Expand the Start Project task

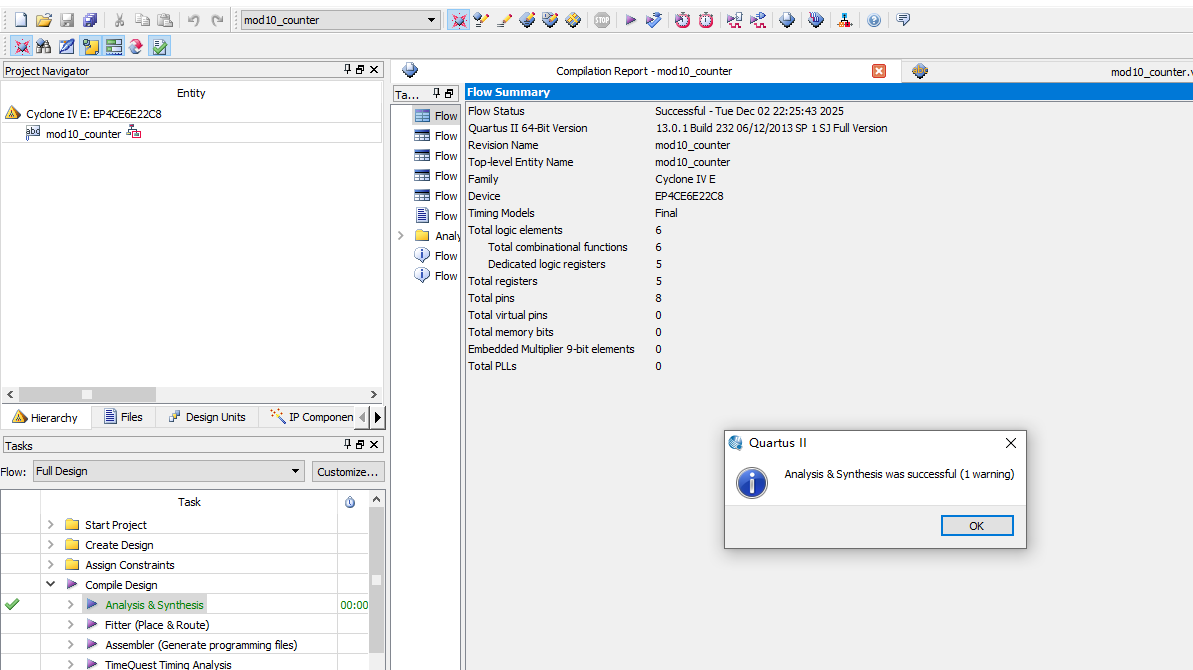(51, 525)
